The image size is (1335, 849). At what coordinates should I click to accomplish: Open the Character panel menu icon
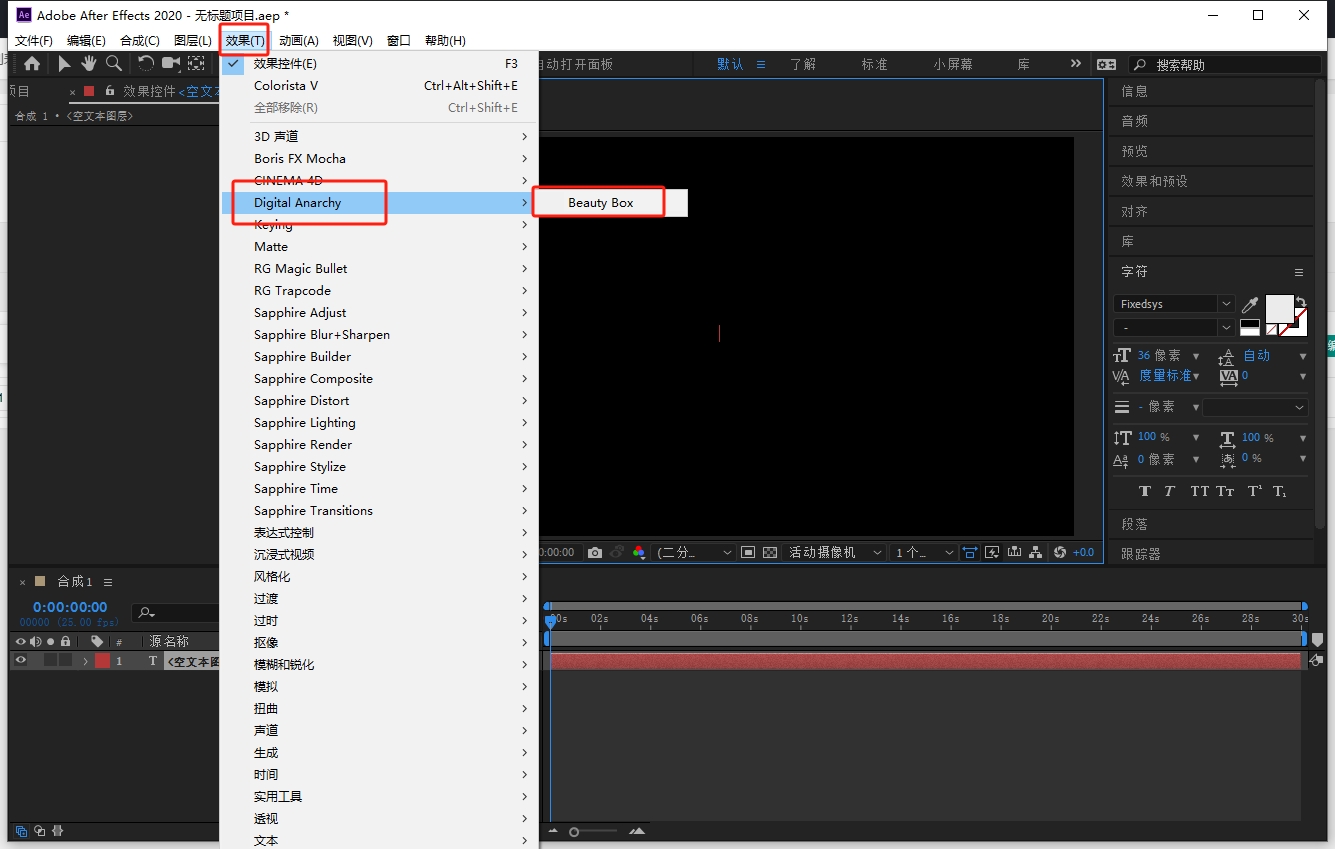[x=1299, y=272]
